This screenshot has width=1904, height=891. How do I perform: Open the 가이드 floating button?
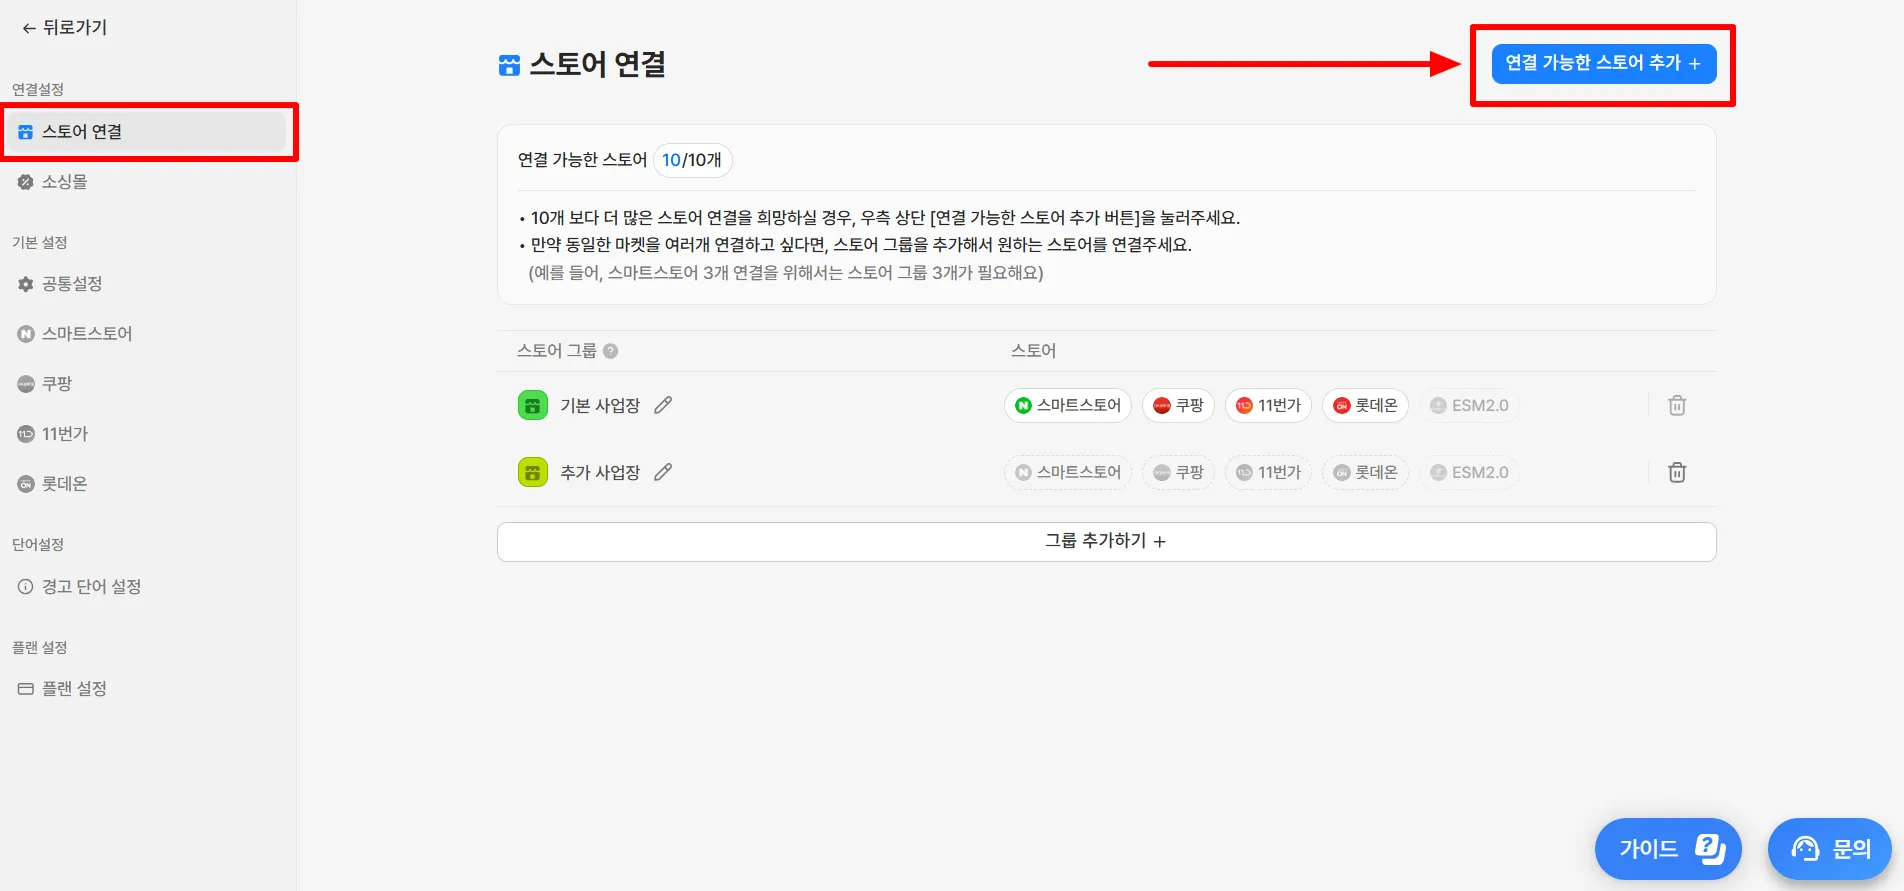point(1668,849)
